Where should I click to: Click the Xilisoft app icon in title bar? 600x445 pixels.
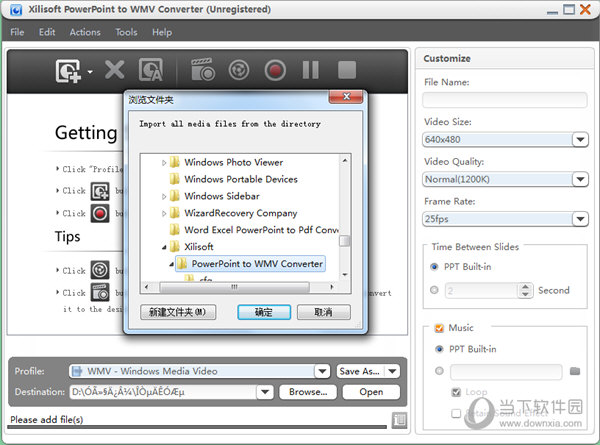[x=16, y=9]
